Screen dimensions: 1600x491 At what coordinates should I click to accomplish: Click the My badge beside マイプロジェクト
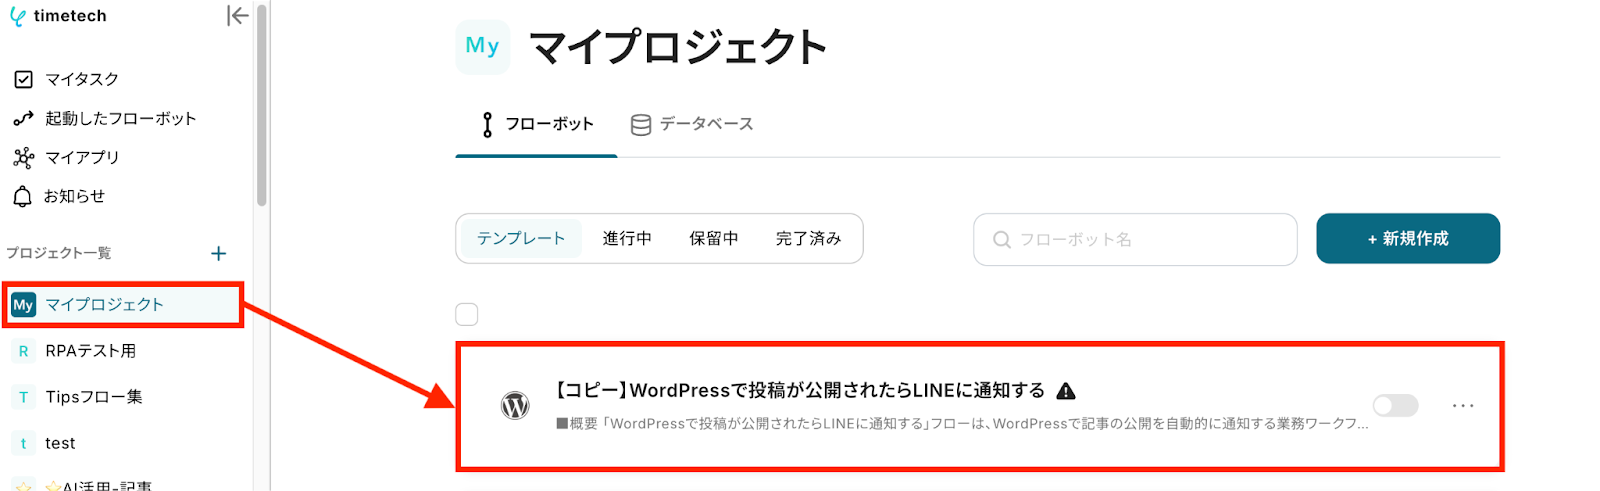[23, 305]
